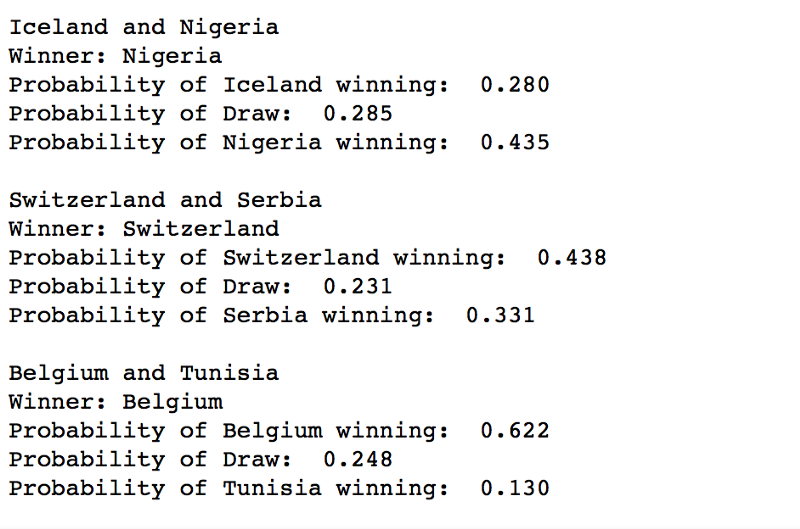Screen dimensions: 800x529
Task: Click the Iceland winning probability value 0.280
Action: click(515, 85)
